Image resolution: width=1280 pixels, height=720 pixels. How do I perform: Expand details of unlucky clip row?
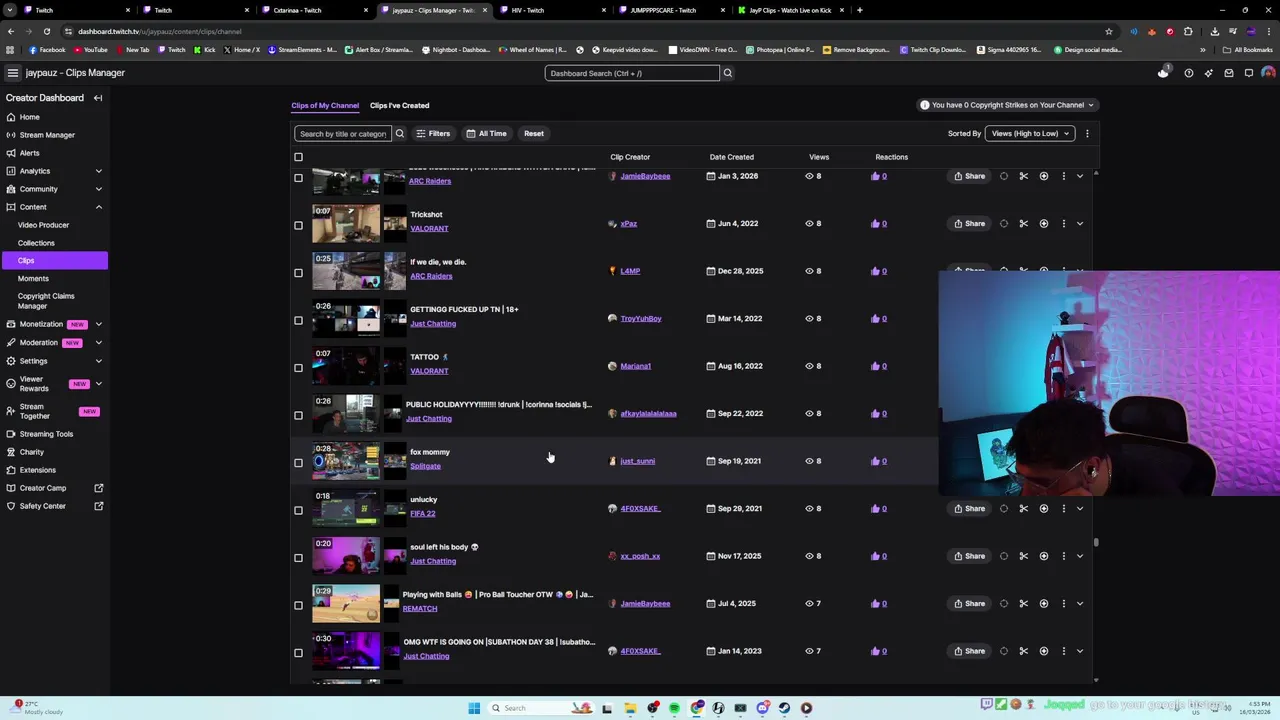pyautogui.click(x=1080, y=509)
